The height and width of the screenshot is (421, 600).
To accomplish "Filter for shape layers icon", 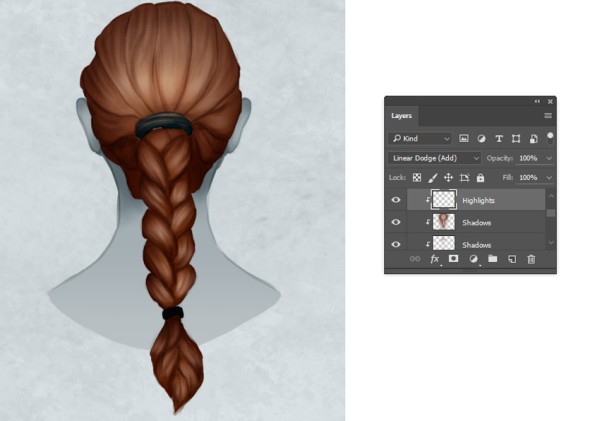I will tap(516, 139).
